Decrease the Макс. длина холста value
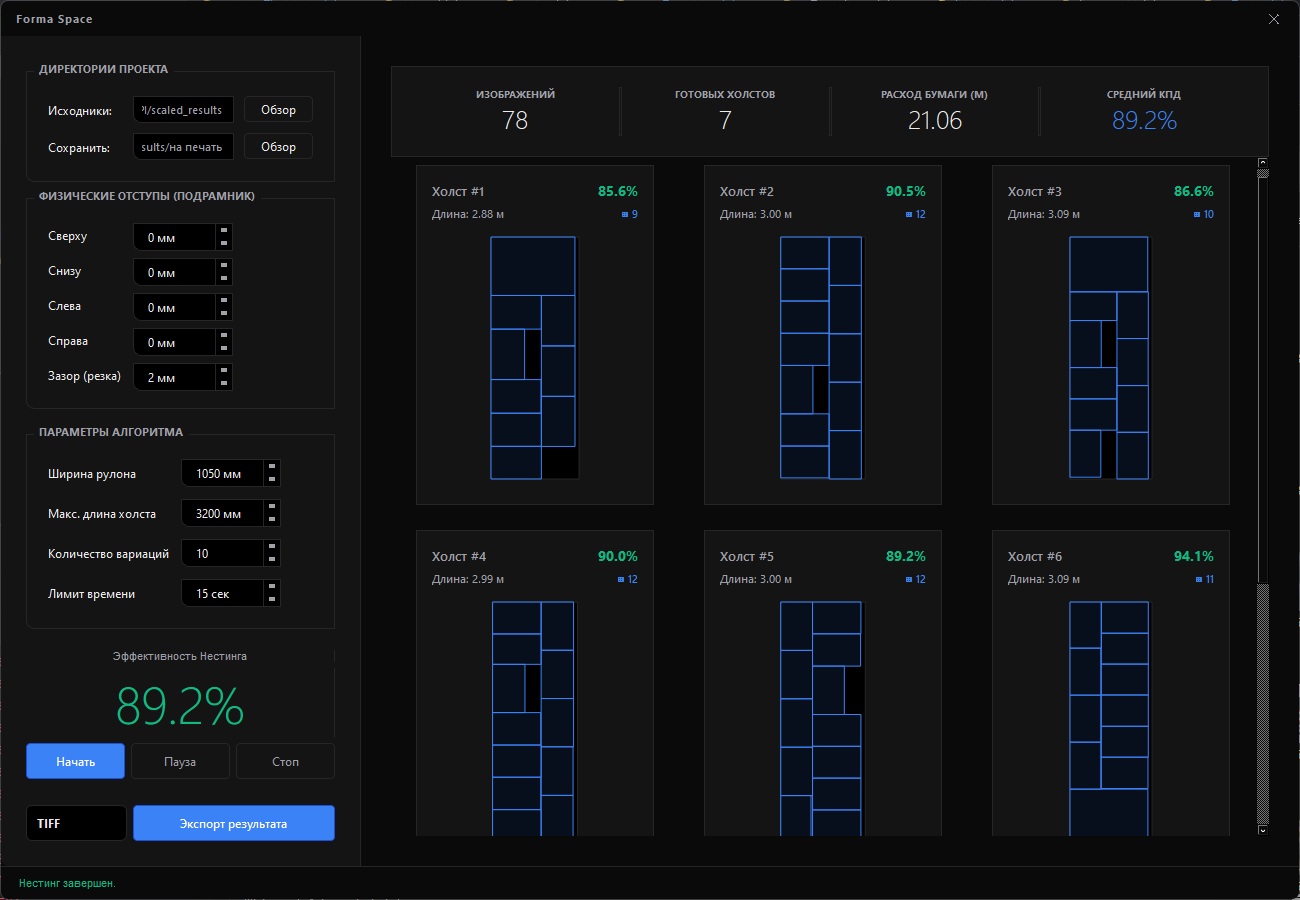This screenshot has height=900, width=1300. pyautogui.click(x=272, y=519)
